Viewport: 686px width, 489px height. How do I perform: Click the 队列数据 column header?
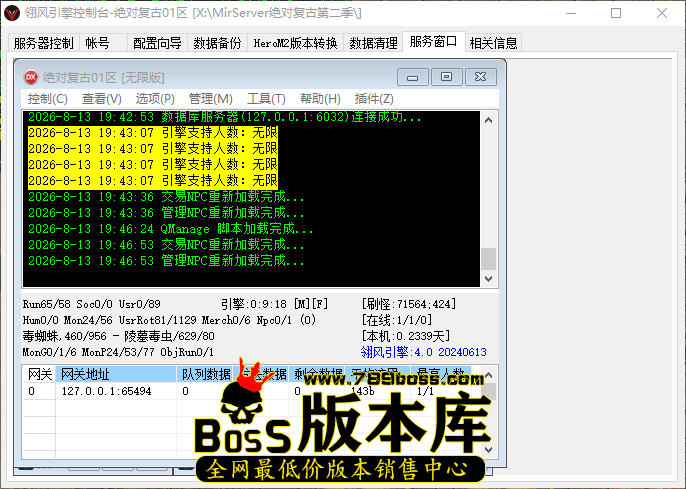tap(206, 374)
